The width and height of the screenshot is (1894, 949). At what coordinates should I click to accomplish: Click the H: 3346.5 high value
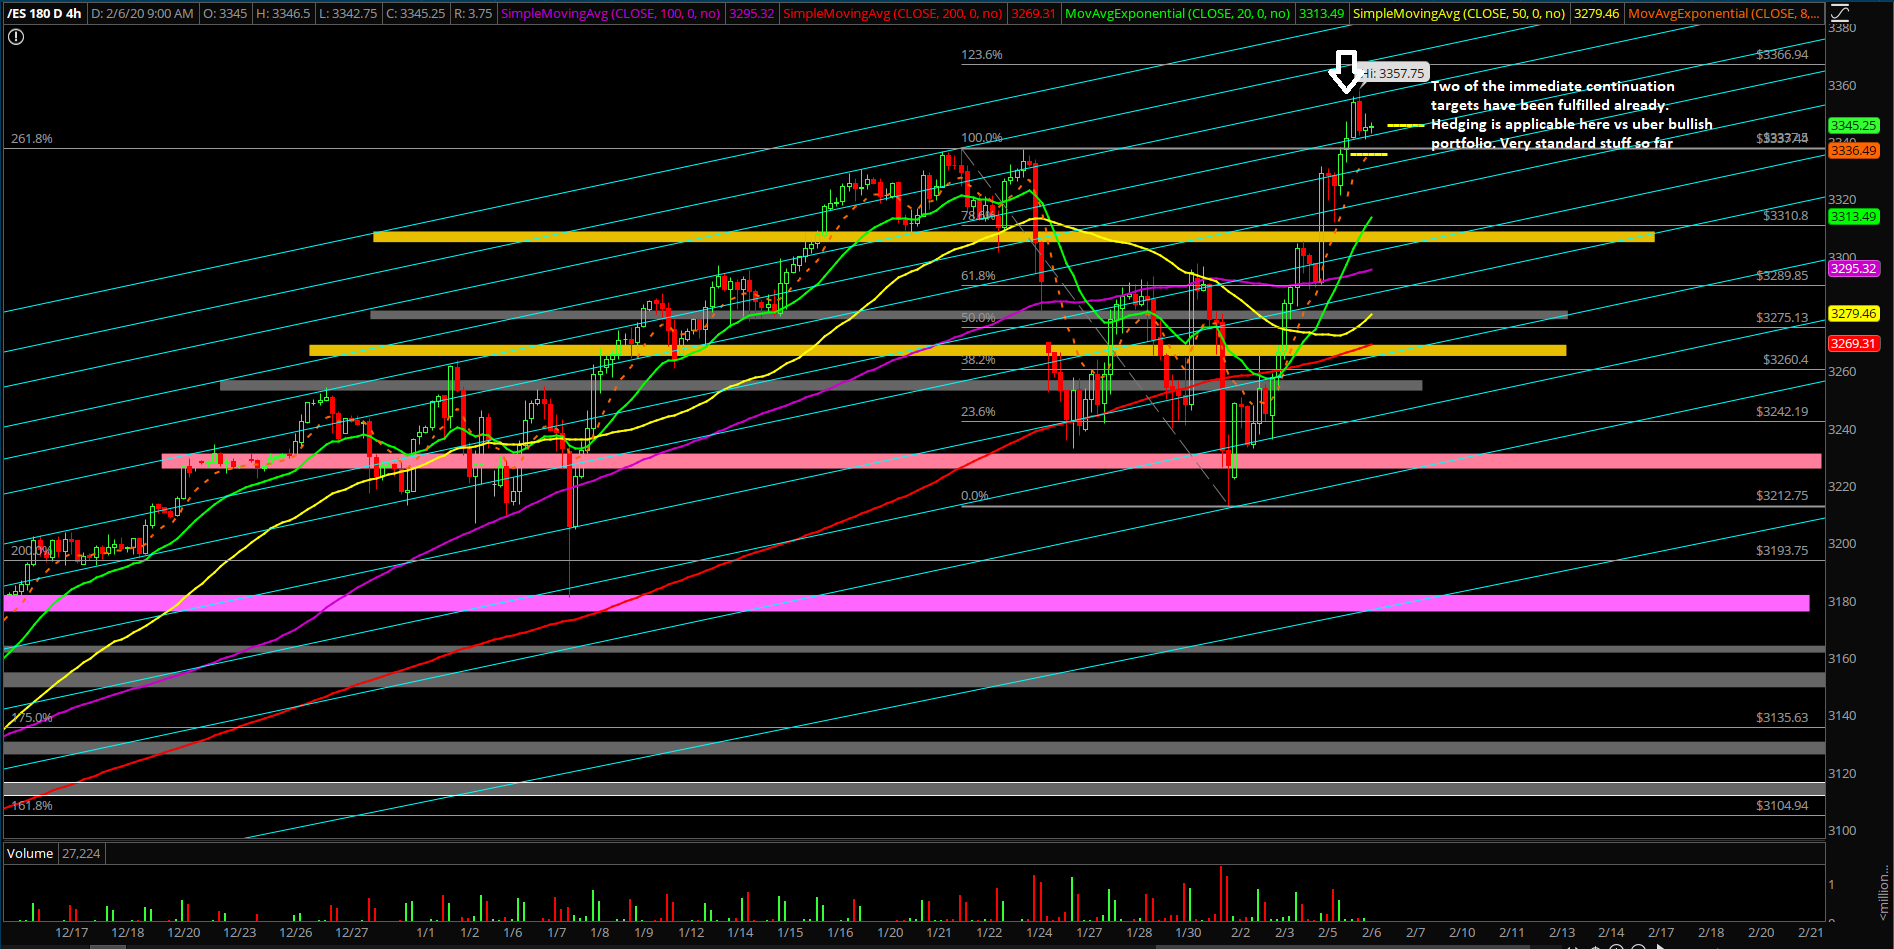point(284,14)
